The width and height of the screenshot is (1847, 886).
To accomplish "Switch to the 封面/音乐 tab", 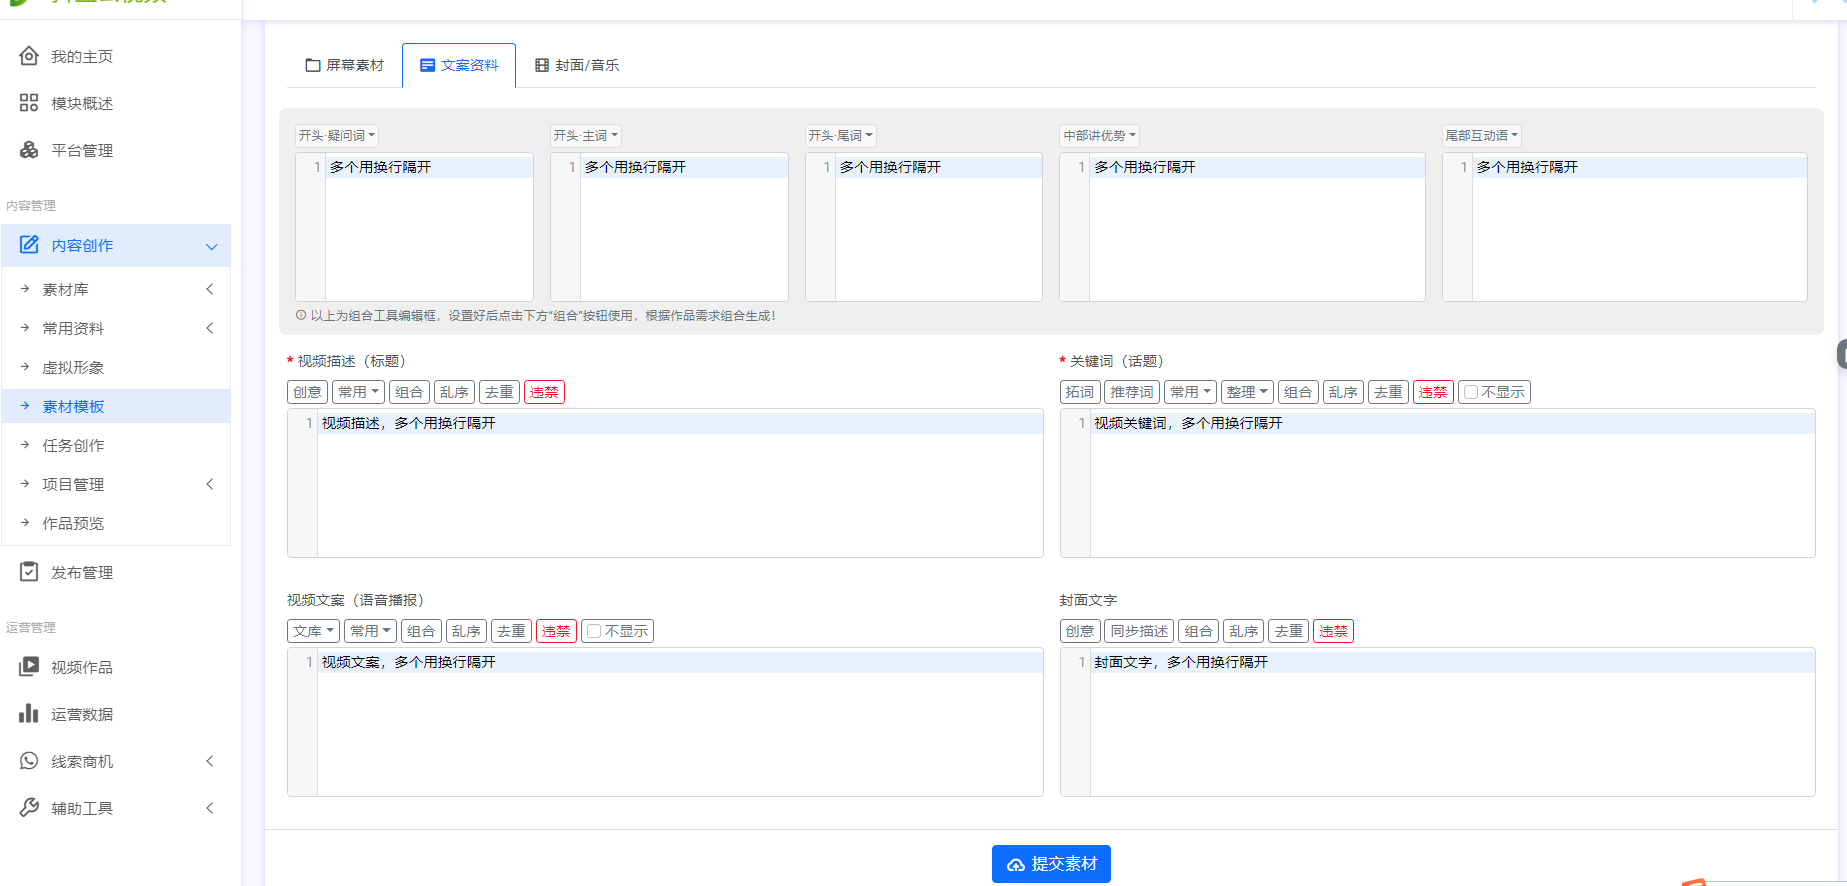I will click(x=577, y=65).
